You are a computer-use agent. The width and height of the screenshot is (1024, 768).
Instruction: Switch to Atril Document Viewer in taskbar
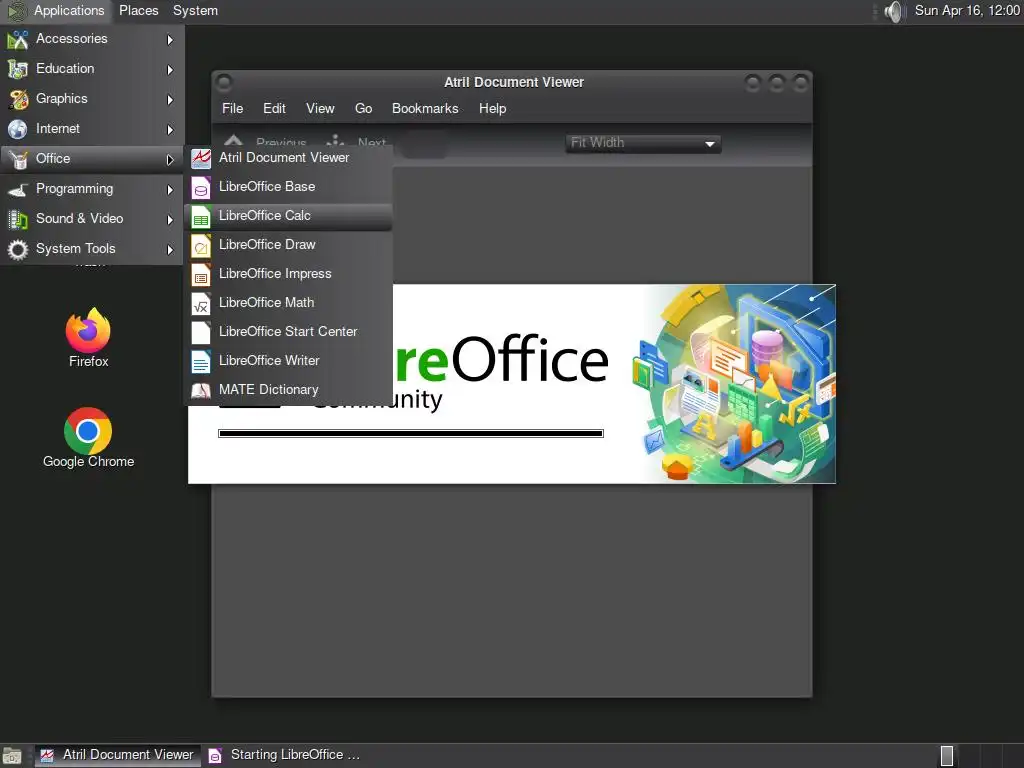[x=118, y=756]
